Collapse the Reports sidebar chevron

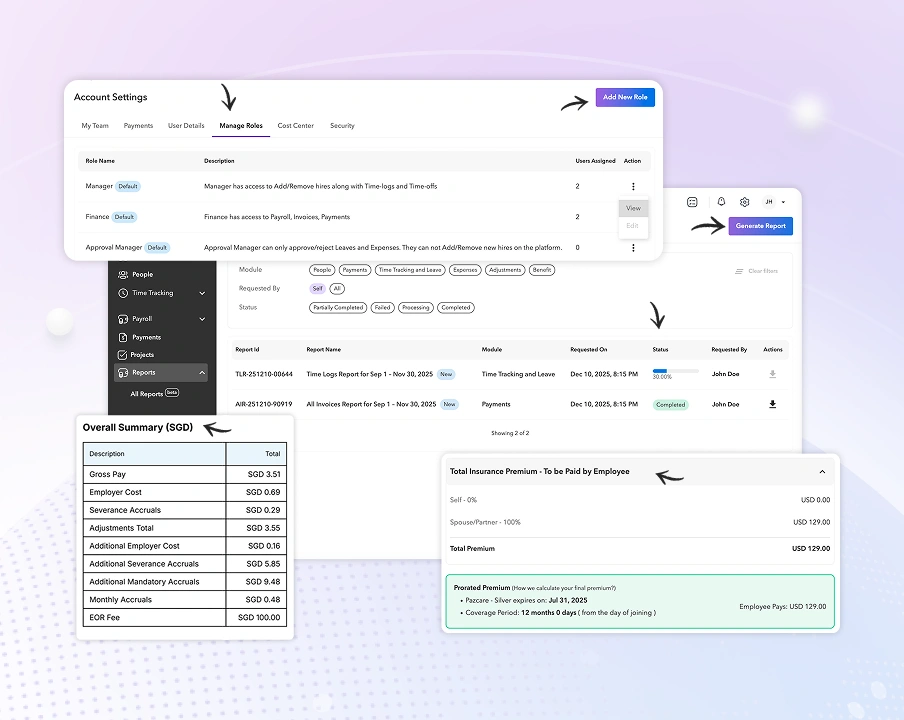(202, 372)
